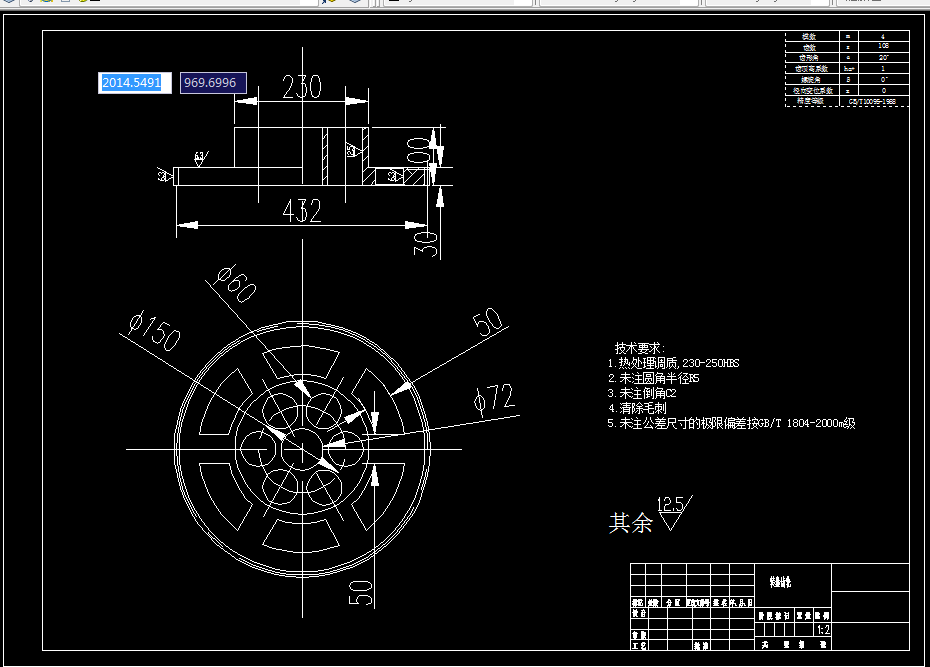
Task: Select the 230 width dimension text
Action: point(301,87)
